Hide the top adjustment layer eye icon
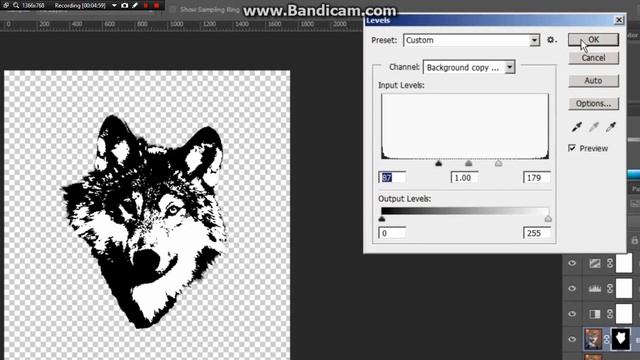This screenshot has width=640, height=360. [x=572, y=263]
